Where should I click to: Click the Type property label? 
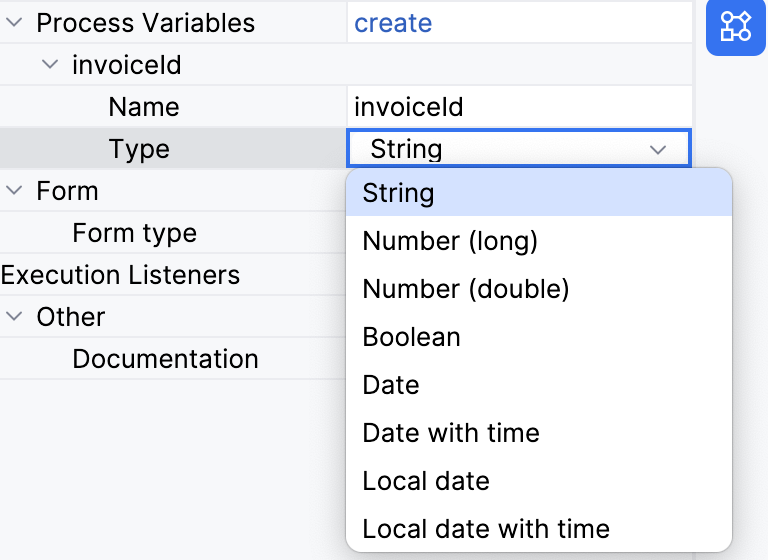point(139,149)
